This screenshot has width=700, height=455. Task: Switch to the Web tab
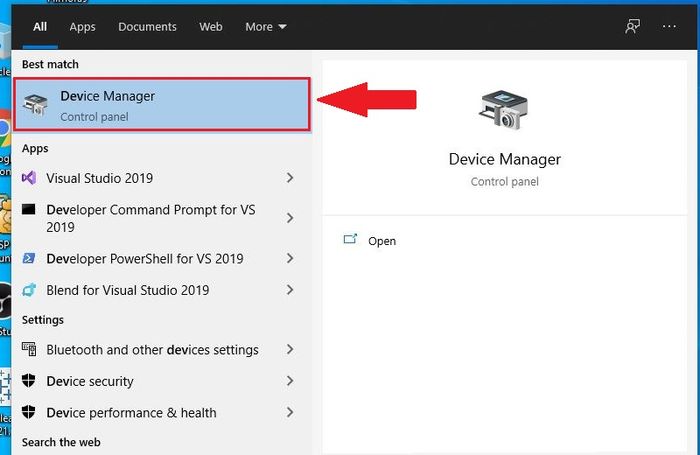click(x=211, y=27)
